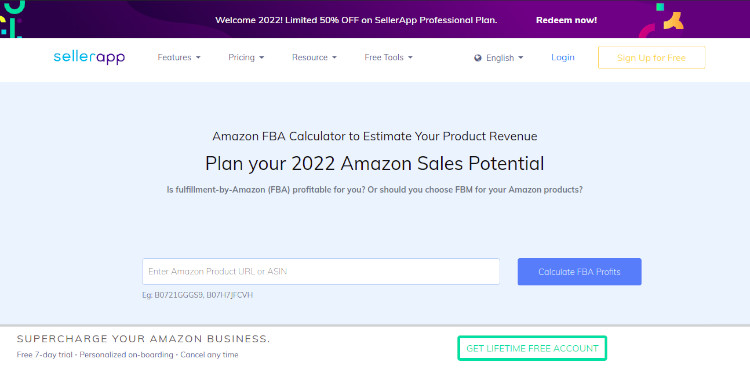Expand the Features dropdown arrow
Image resolution: width=750 pixels, height=369 pixels.
click(x=198, y=57)
